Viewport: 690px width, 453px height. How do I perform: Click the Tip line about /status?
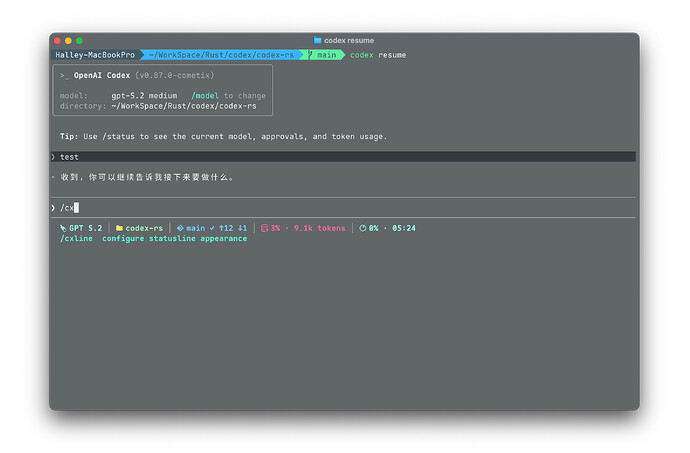pos(224,136)
